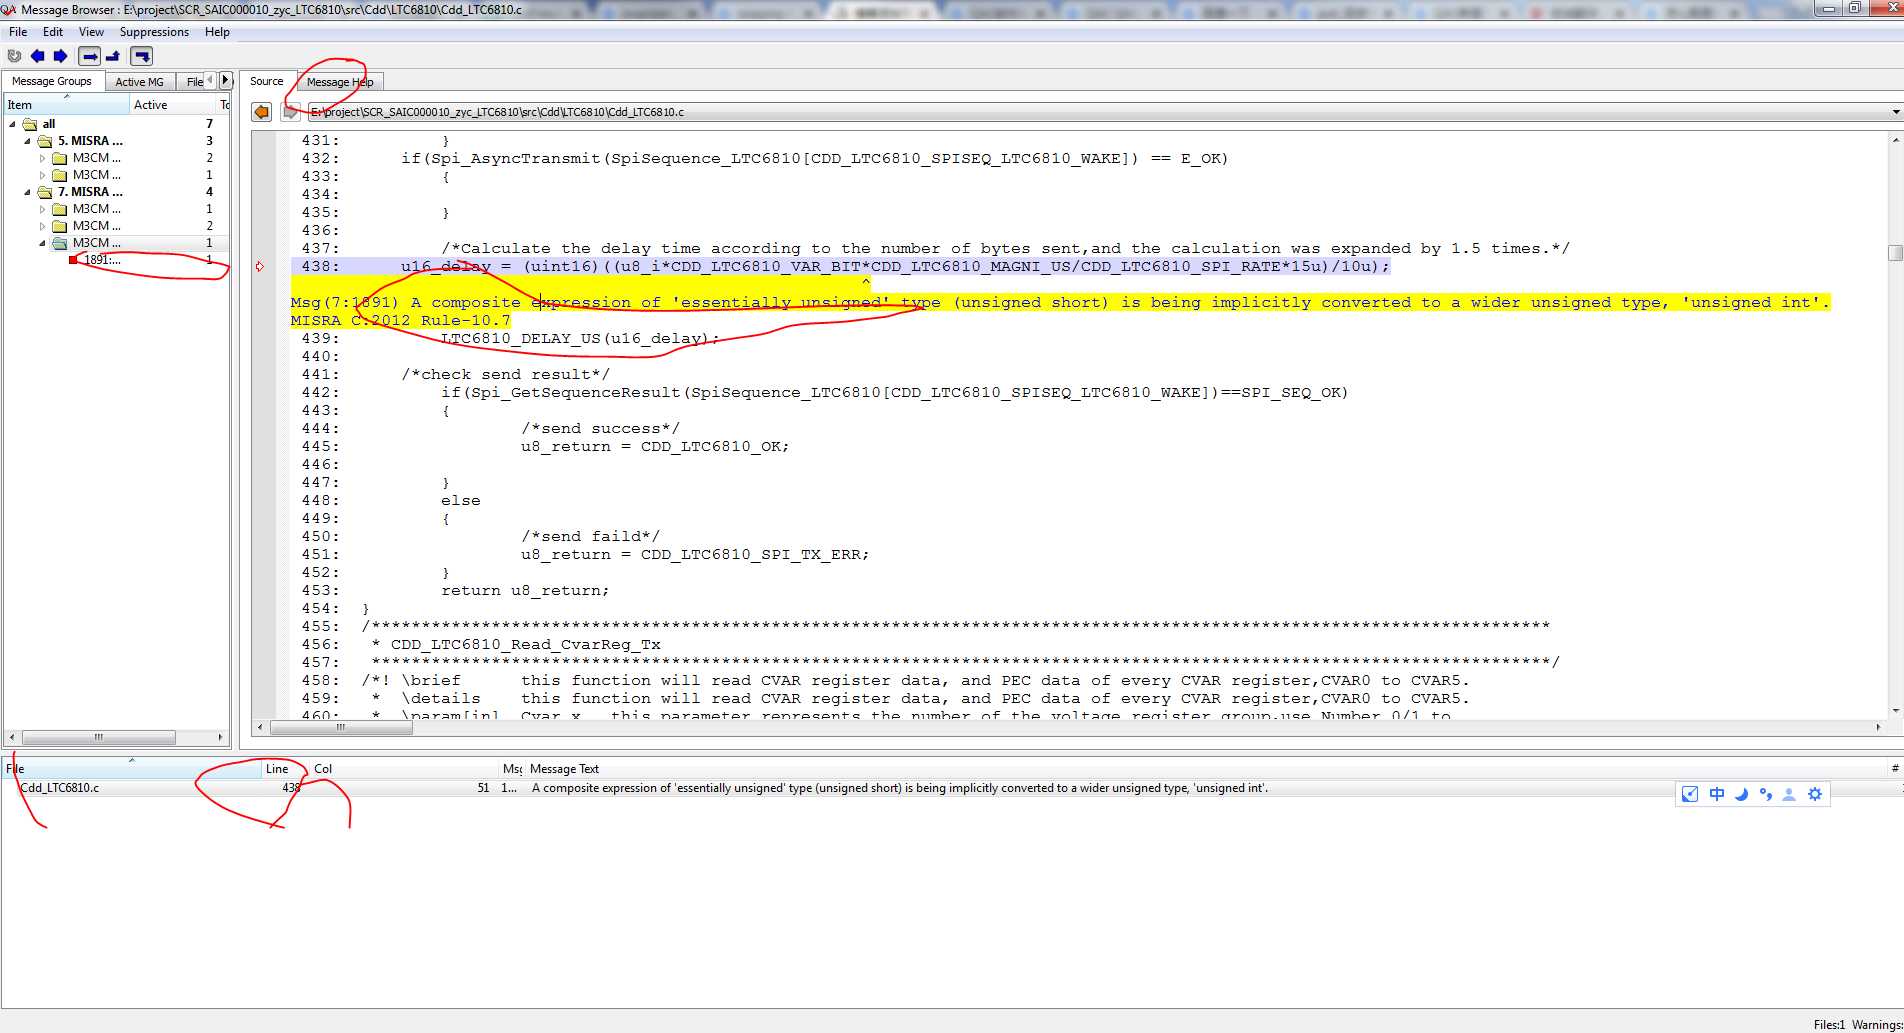Click the IME user account icon

point(1789,794)
